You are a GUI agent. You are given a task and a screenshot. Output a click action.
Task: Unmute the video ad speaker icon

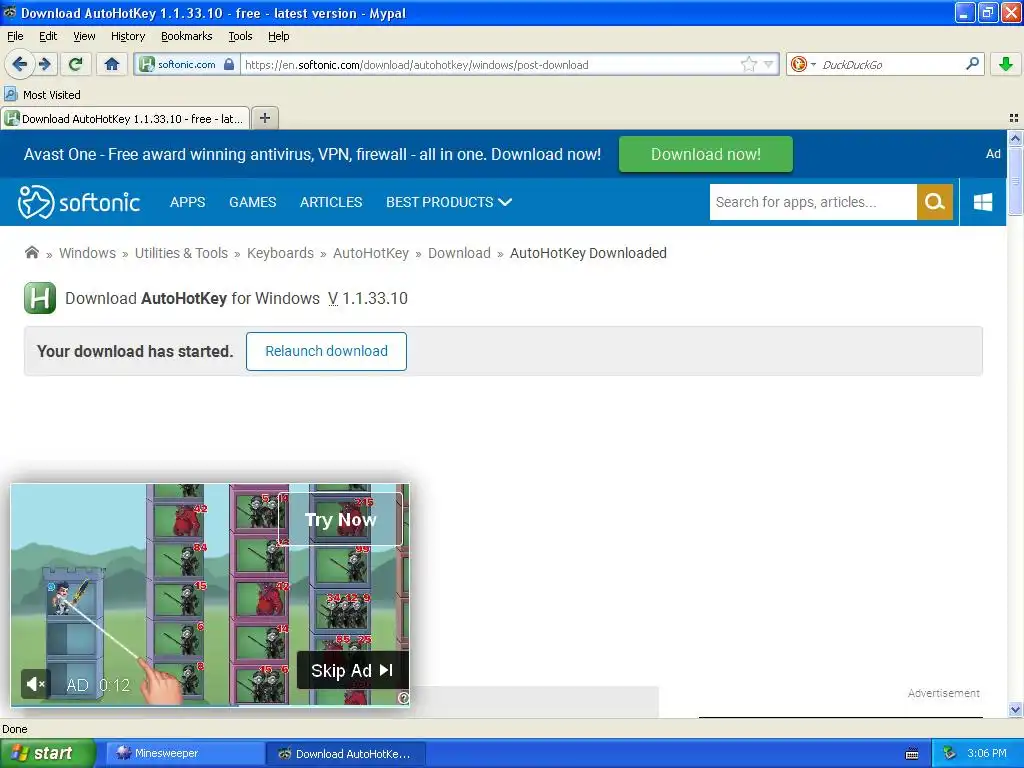click(35, 684)
